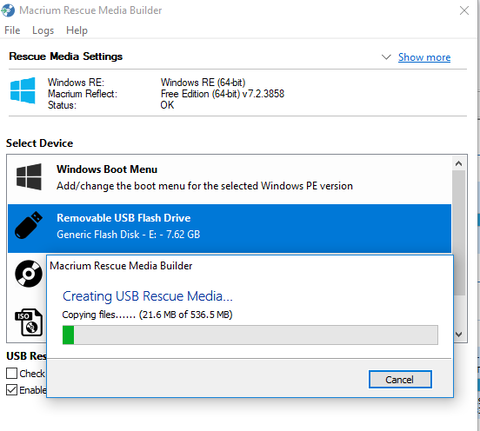Click the device list scroll down arrow
This screenshot has width=480, height=431.
coord(459,334)
